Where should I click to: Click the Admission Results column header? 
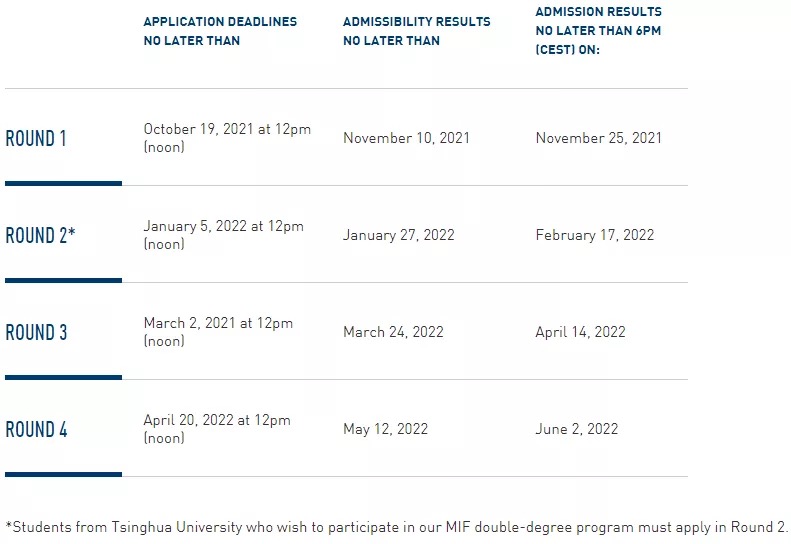coord(598,30)
